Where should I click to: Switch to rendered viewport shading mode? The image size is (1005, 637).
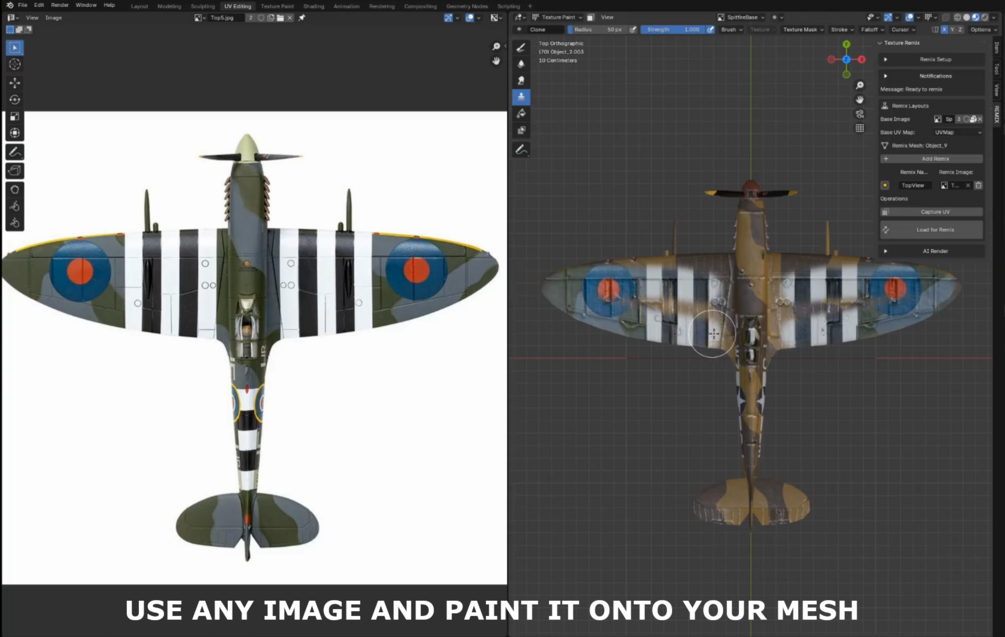click(x=985, y=17)
